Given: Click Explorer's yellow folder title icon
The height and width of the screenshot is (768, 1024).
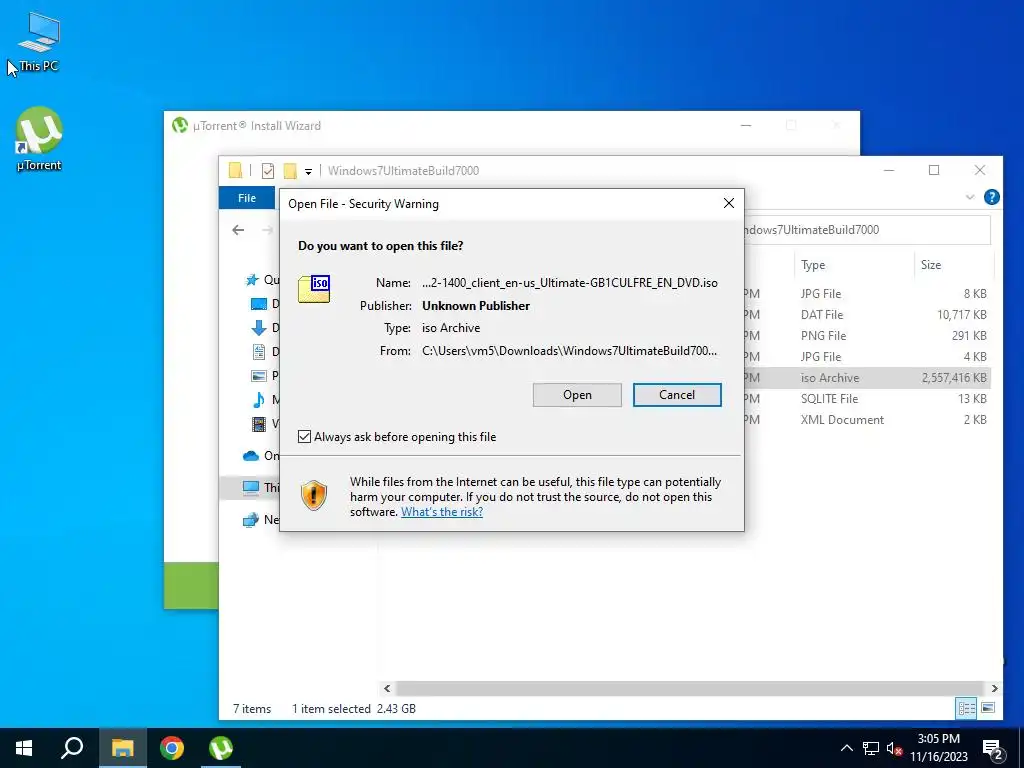Looking at the screenshot, I should (x=235, y=170).
